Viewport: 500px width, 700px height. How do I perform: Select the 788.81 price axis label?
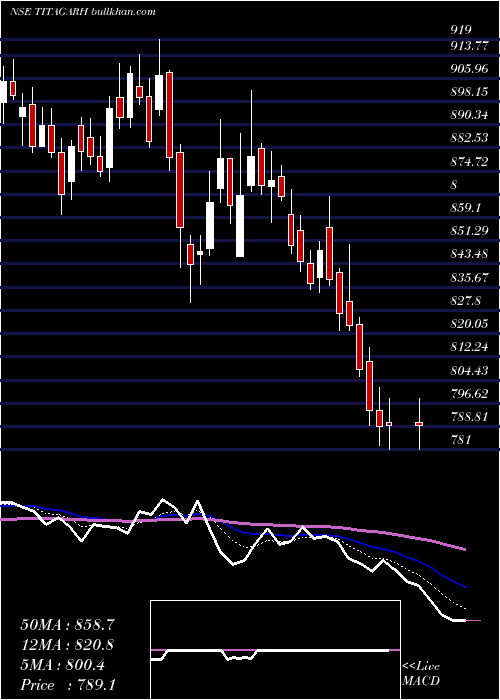pos(471,417)
